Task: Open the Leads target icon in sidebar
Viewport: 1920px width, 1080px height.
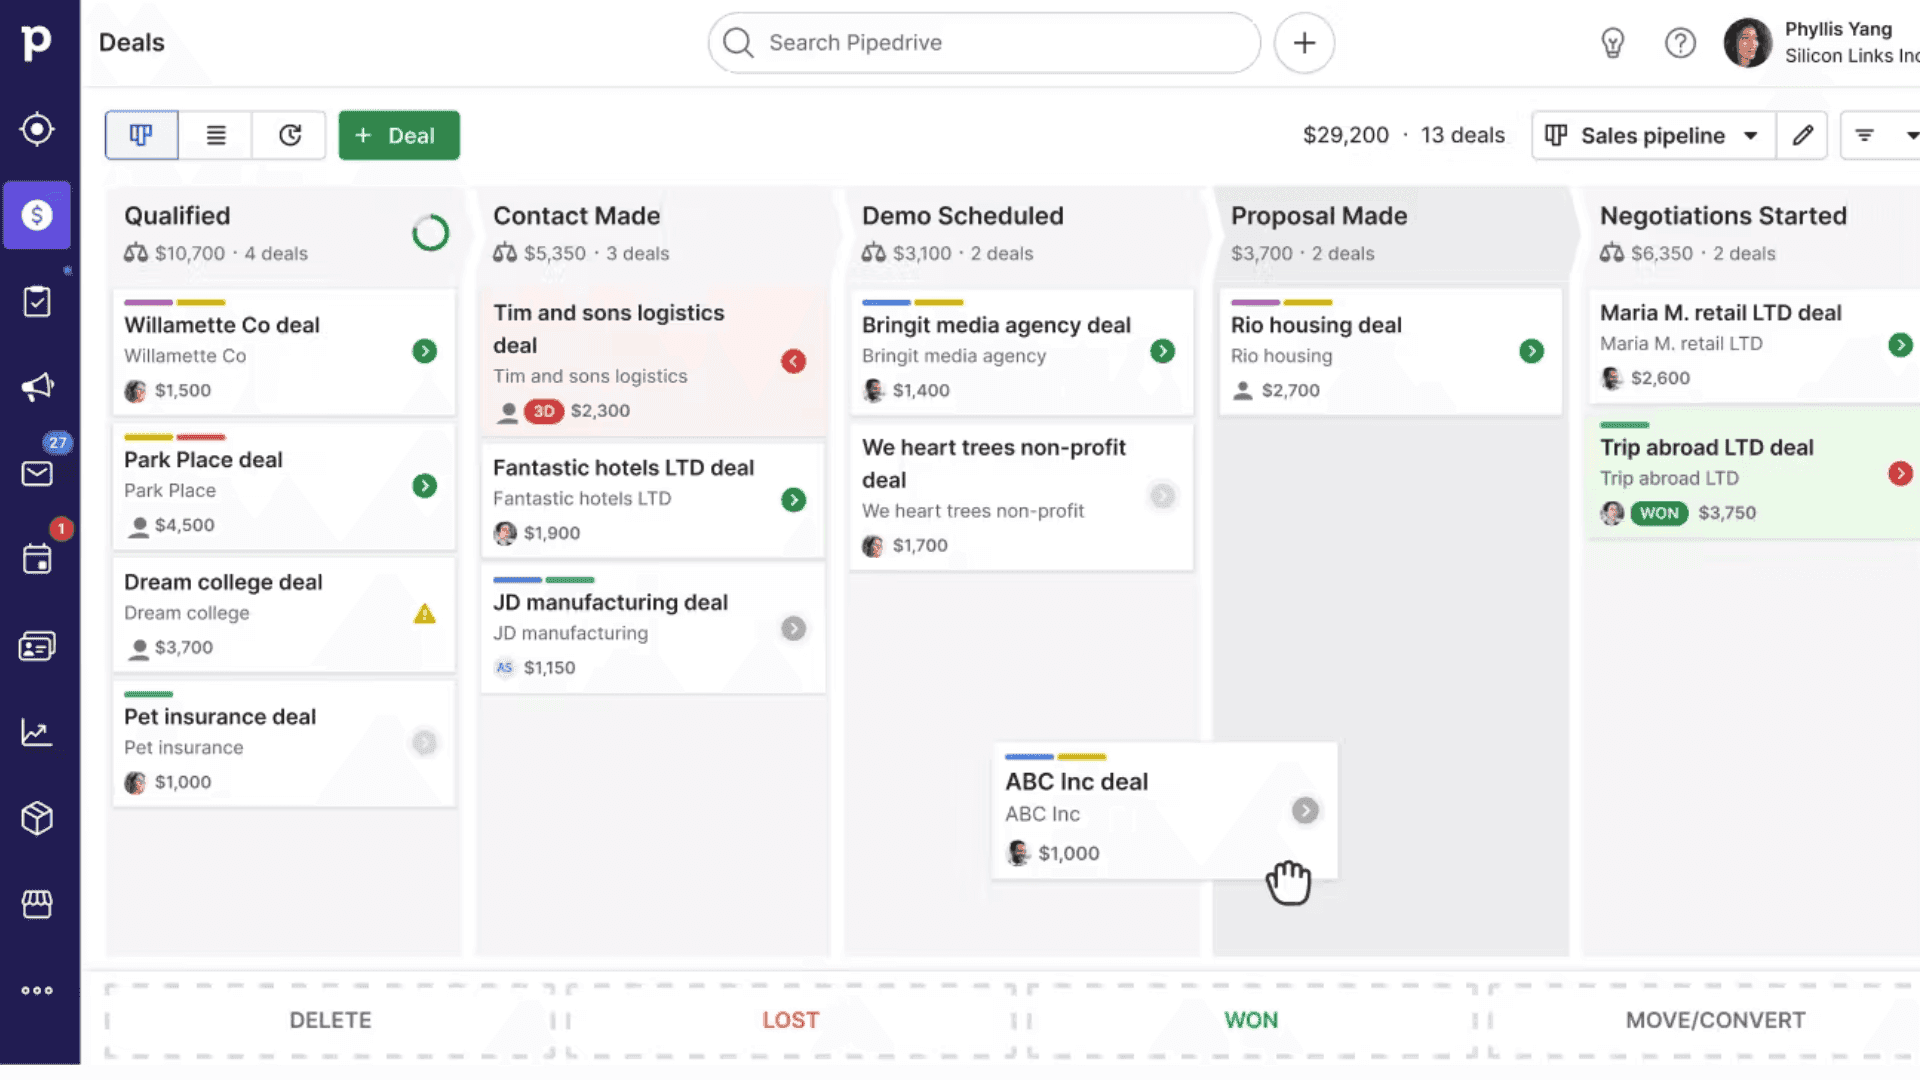Action: click(x=37, y=129)
